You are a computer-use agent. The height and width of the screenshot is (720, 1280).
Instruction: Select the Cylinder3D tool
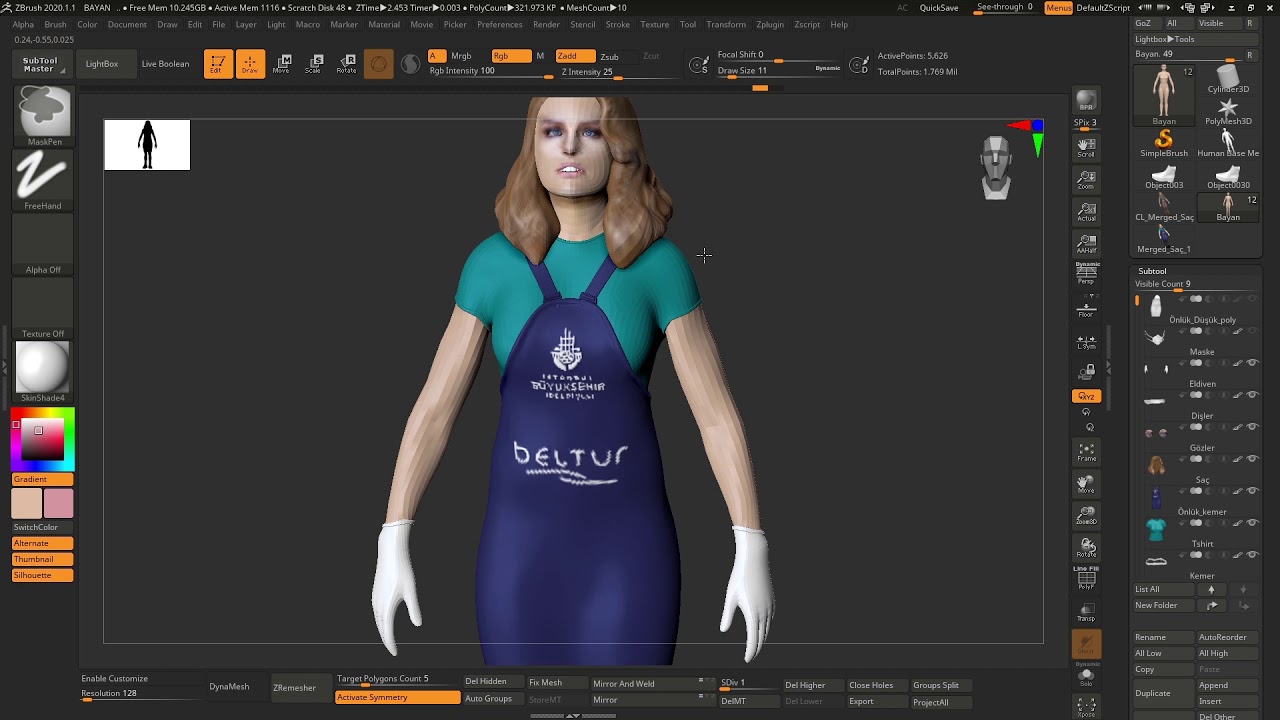(x=1228, y=78)
